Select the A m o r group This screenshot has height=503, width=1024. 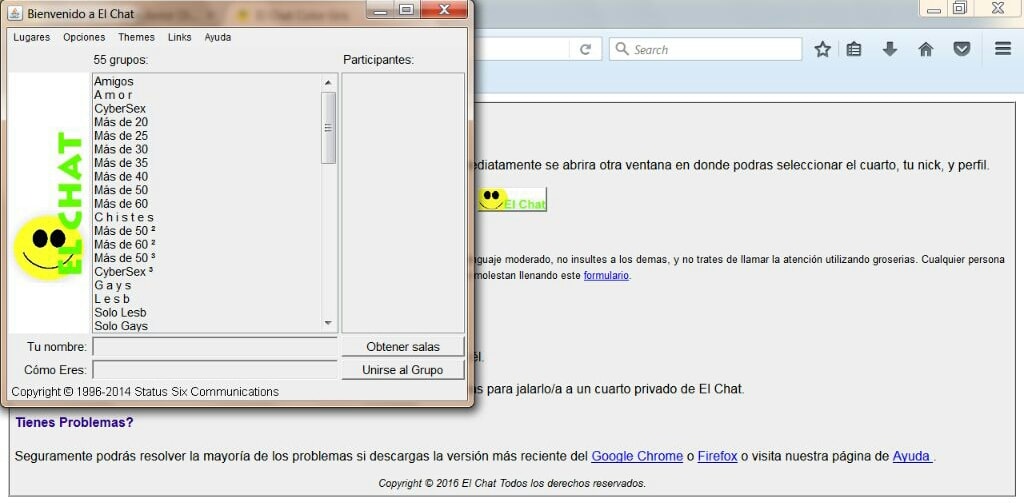(207, 95)
